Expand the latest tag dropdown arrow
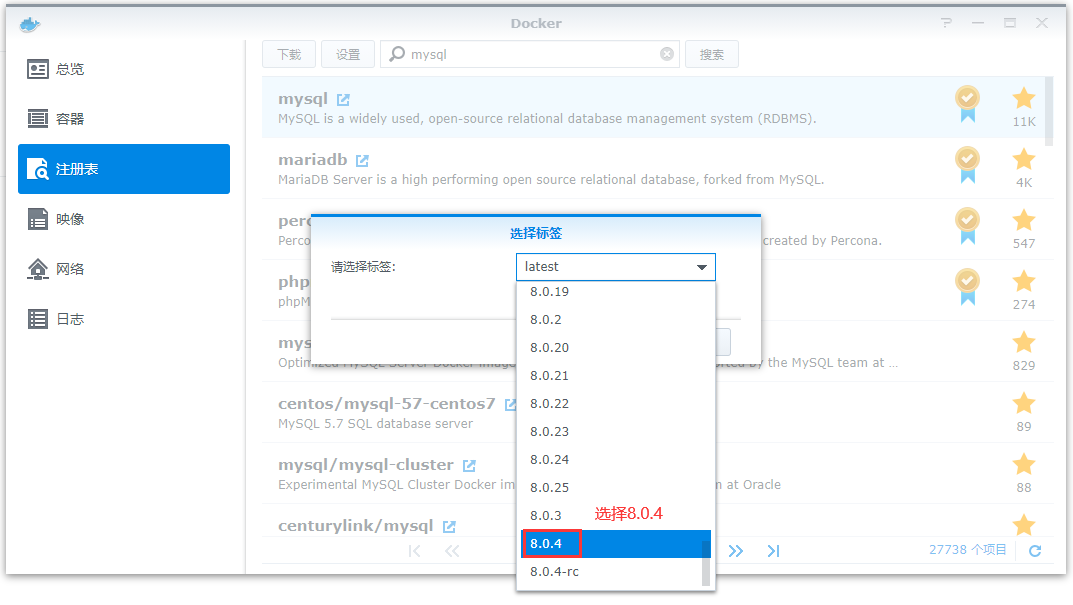1073x605 pixels. click(x=703, y=267)
